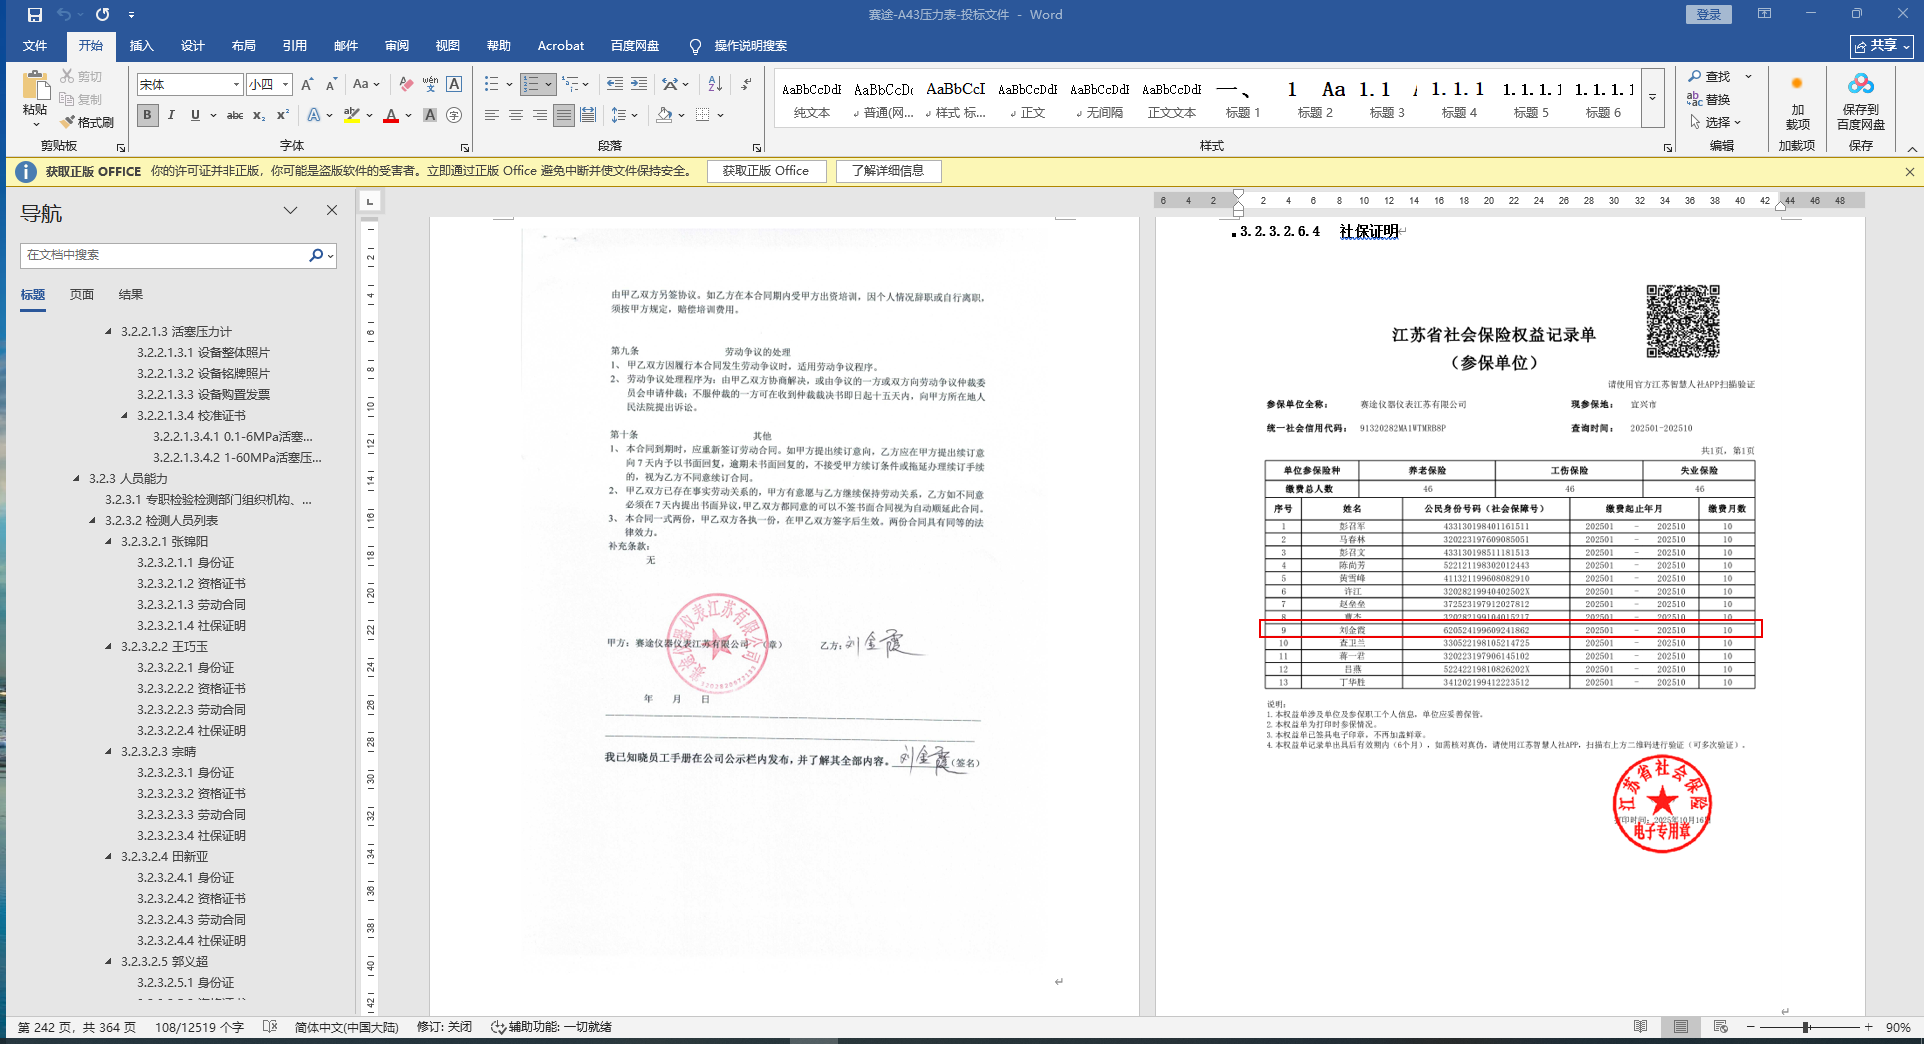Clear all formatting with the eraser icon
This screenshot has width=1924, height=1044.
click(405, 85)
